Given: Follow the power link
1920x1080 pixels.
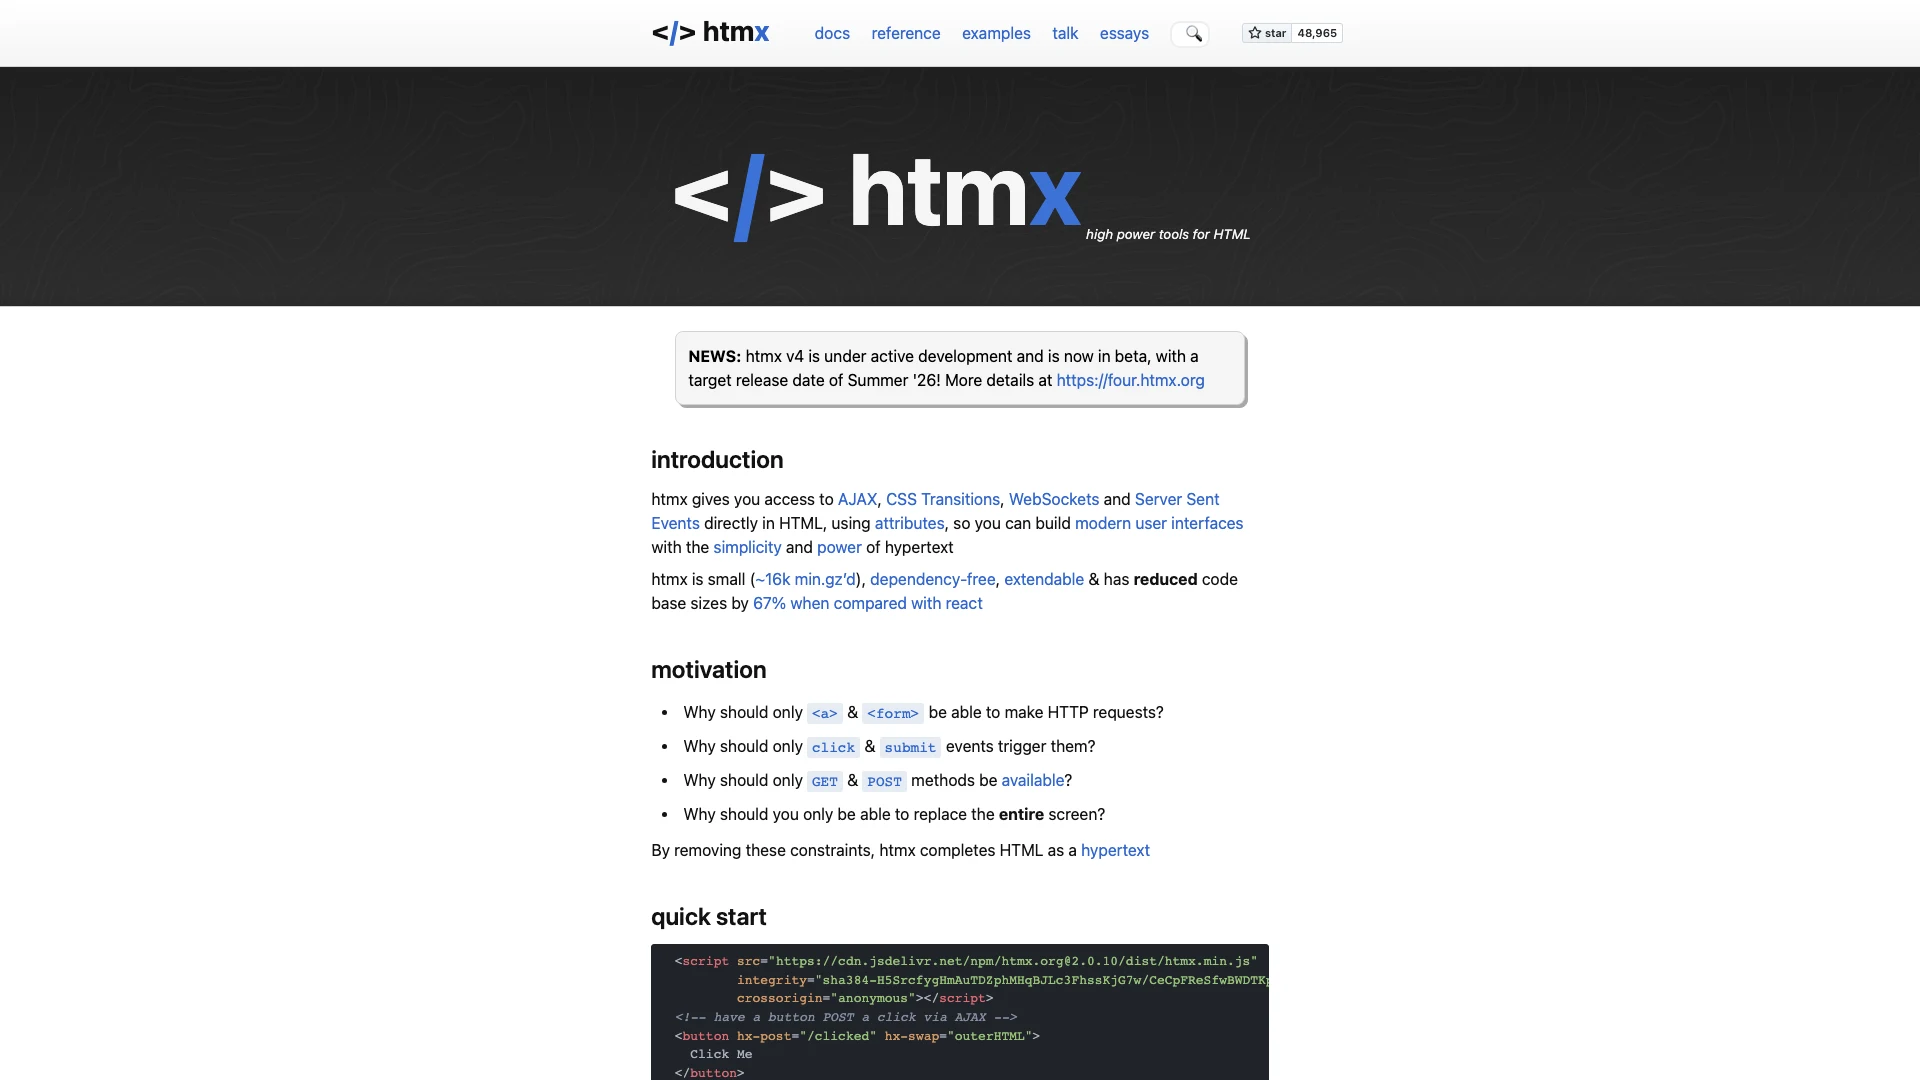Looking at the screenshot, I should point(839,547).
